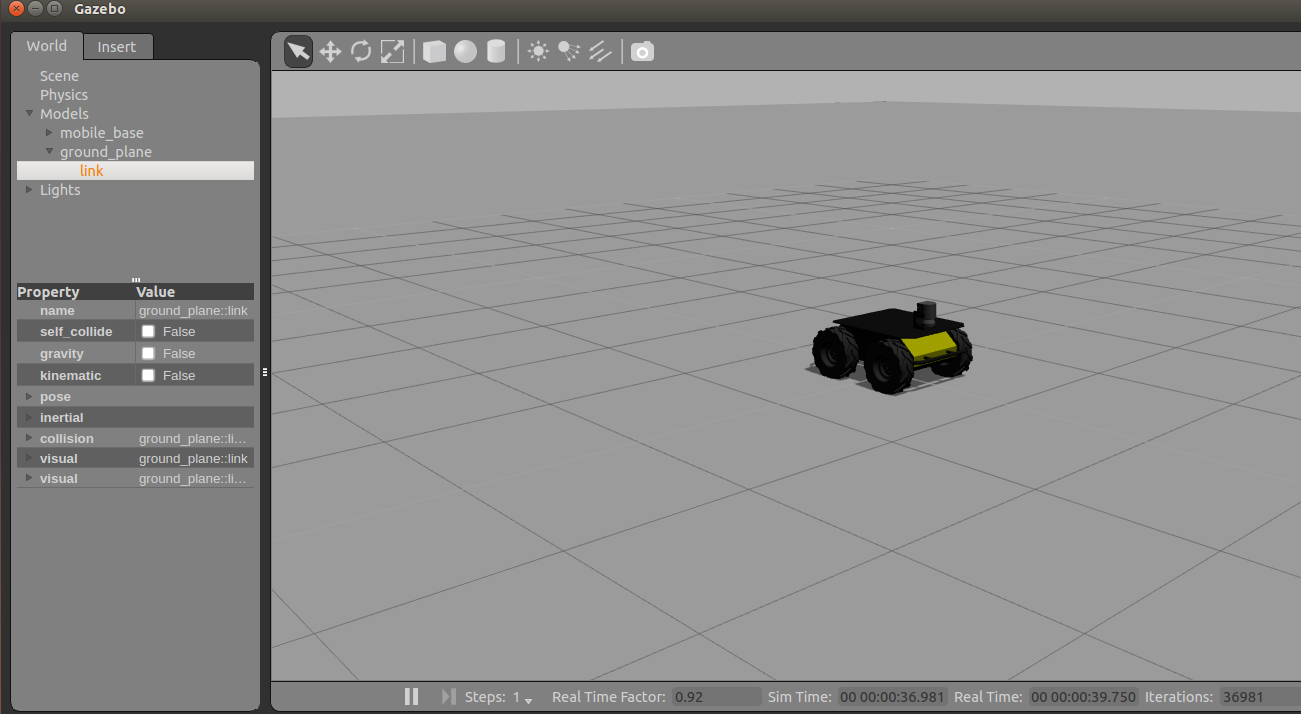Screen dimensions: 1301x714
Task: Add a directional light
Action: point(600,51)
